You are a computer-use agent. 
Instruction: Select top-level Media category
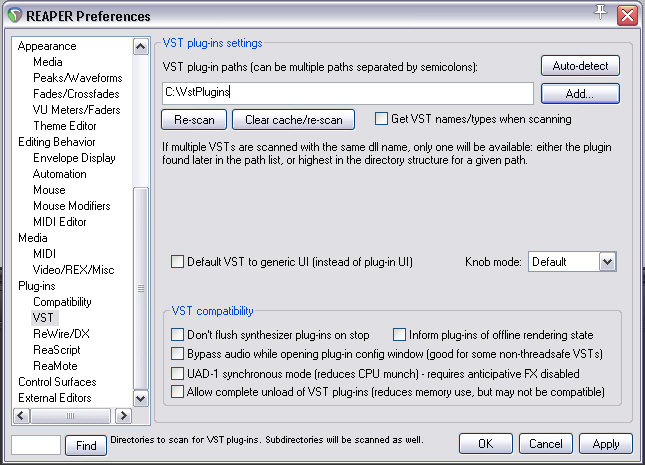click(x=32, y=238)
